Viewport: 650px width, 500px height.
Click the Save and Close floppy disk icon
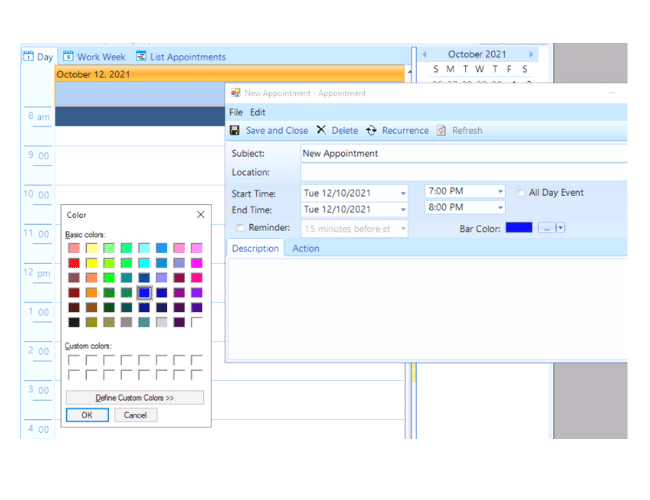(x=235, y=131)
